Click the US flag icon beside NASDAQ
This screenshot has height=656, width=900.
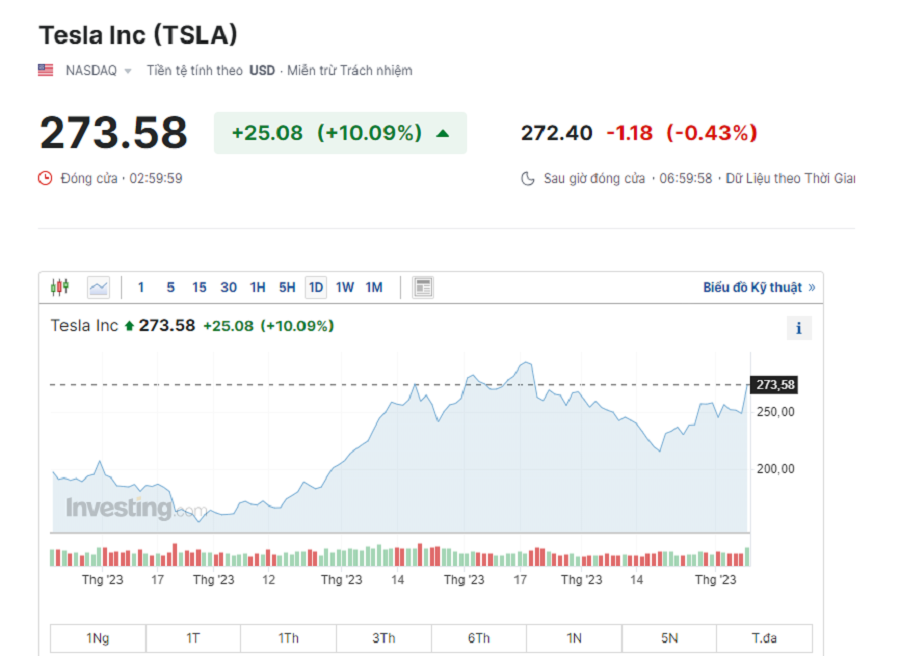46,70
